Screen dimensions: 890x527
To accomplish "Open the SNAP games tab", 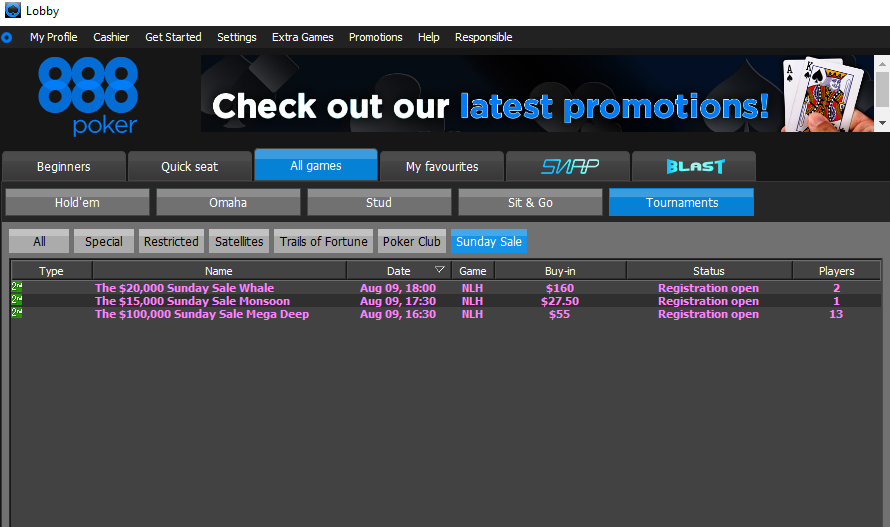I will point(568,166).
